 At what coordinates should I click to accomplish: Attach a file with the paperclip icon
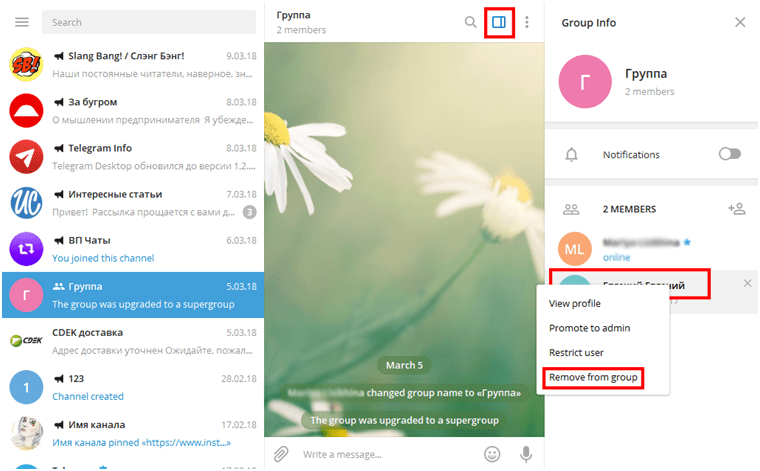tap(281, 454)
